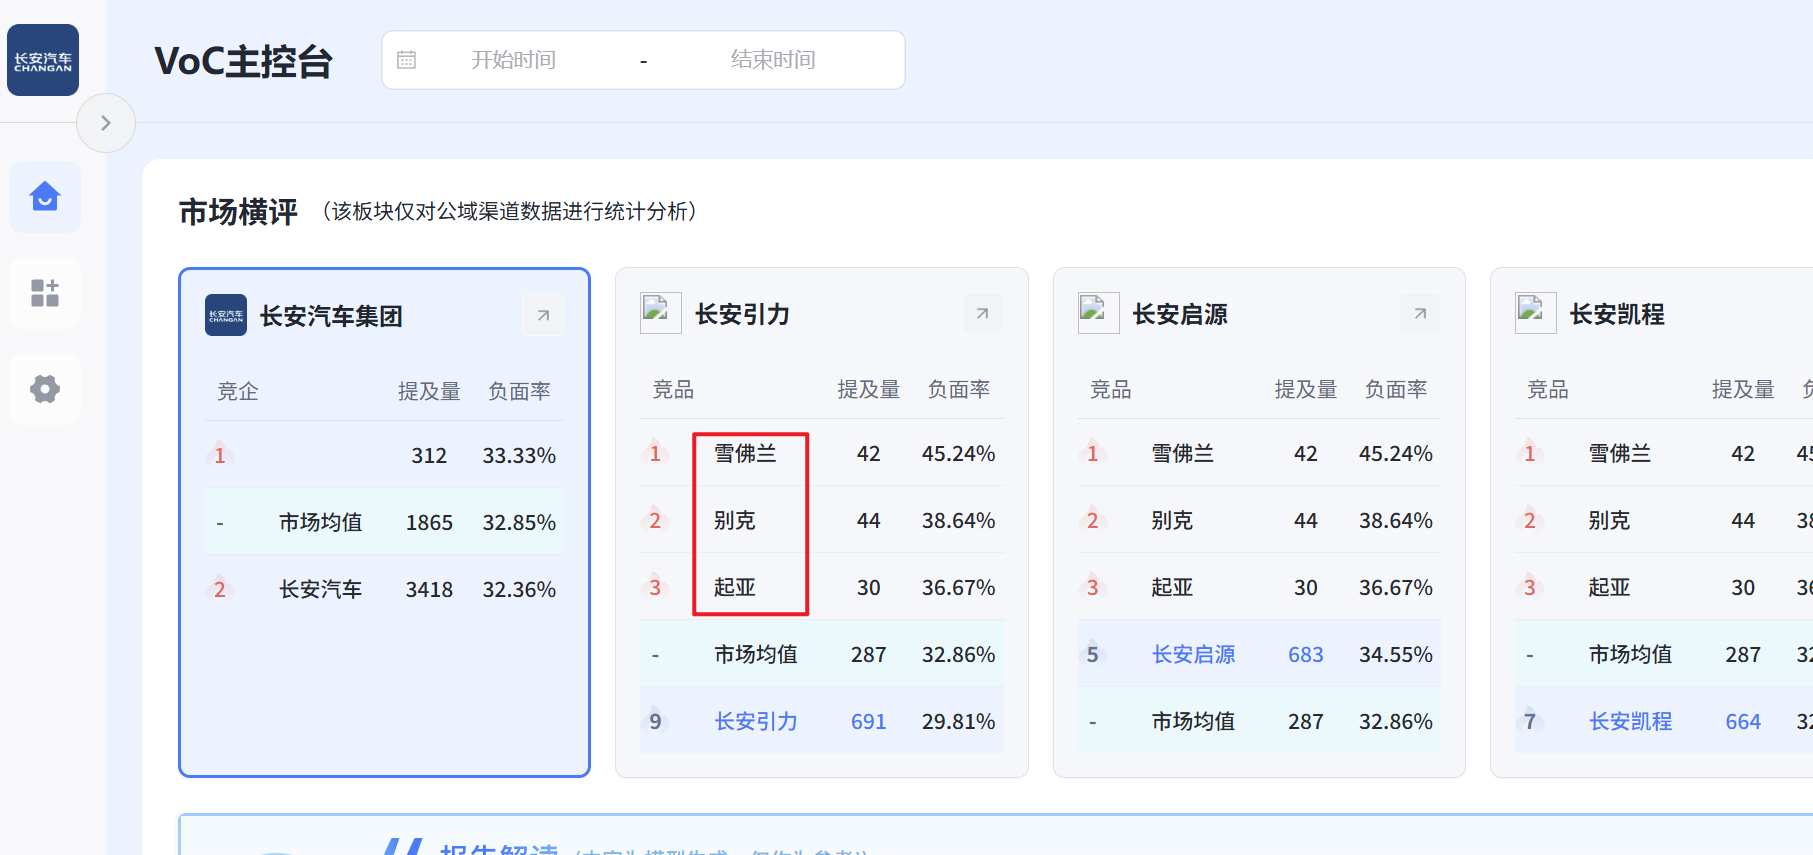Click the rank 1 badge in 长安汽车集团 card

pyautogui.click(x=220, y=455)
